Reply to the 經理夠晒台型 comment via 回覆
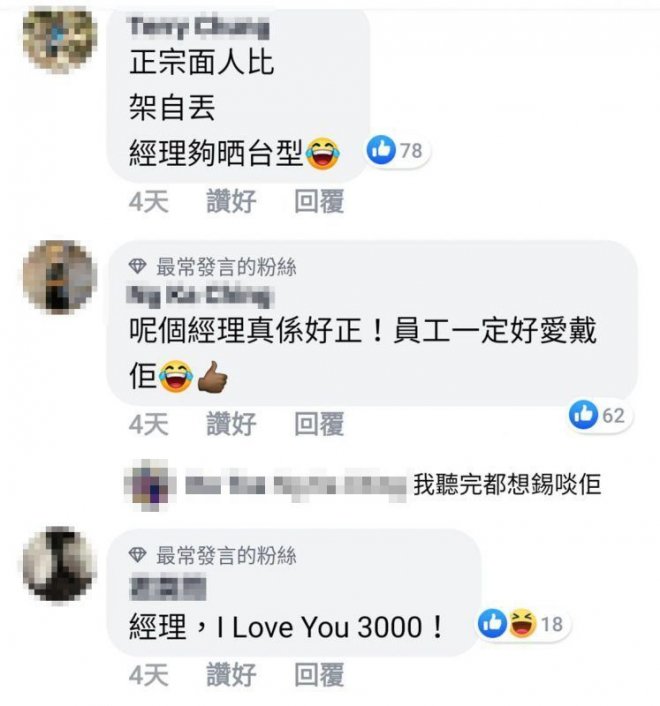The height and width of the screenshot is (706, 660). 319,201
